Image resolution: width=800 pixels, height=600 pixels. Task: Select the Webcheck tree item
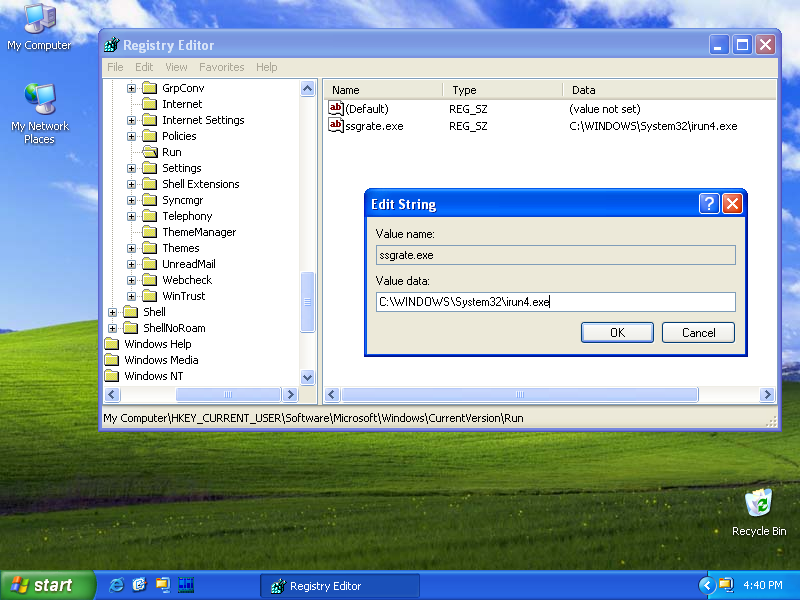[x=187, y=280]
